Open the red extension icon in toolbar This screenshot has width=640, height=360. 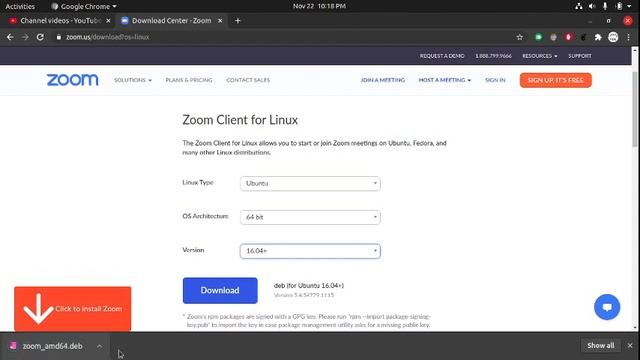[x=568, y=37]
